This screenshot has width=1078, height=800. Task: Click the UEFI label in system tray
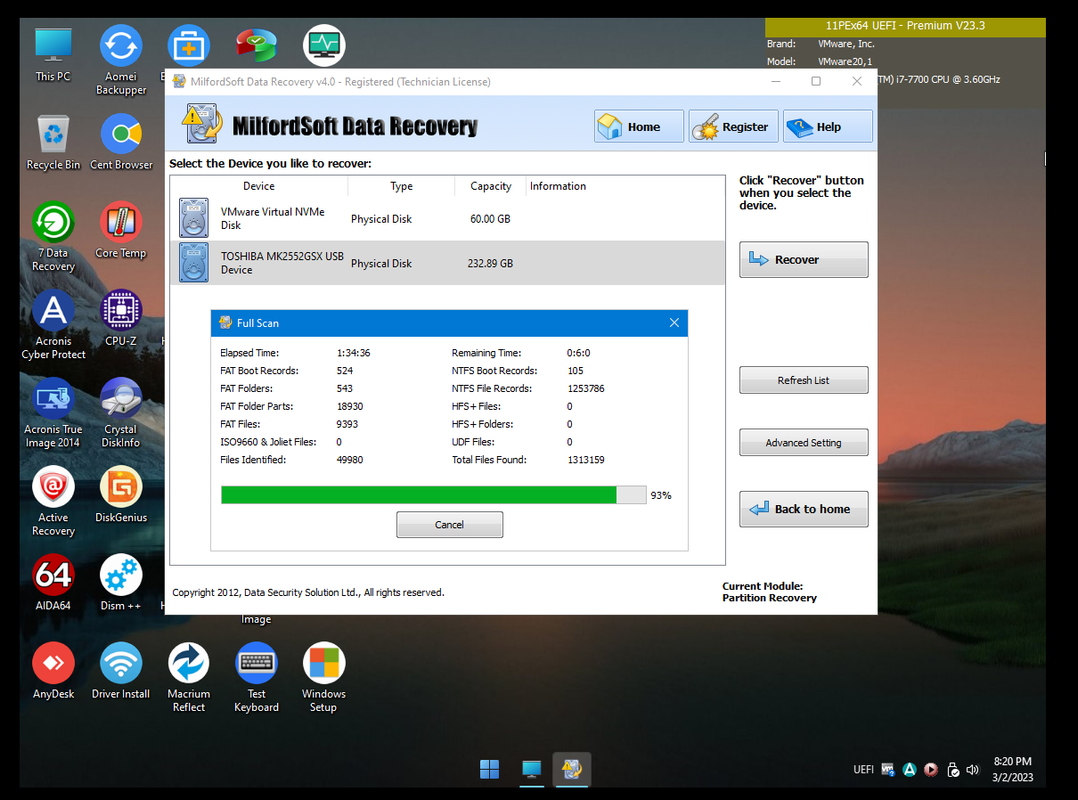tap(863, 770)
